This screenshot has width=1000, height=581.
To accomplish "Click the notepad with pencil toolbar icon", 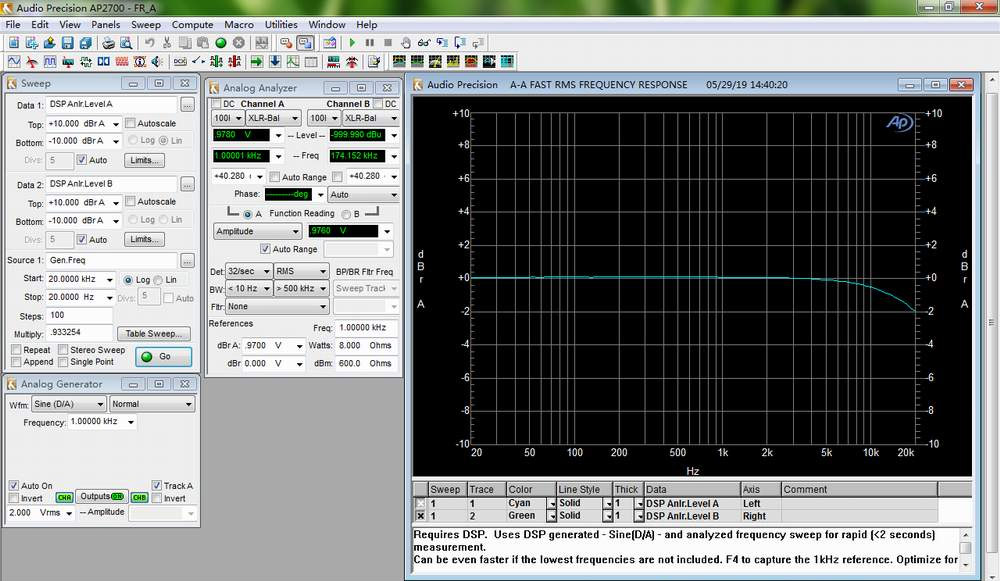I will pos(374,61).
